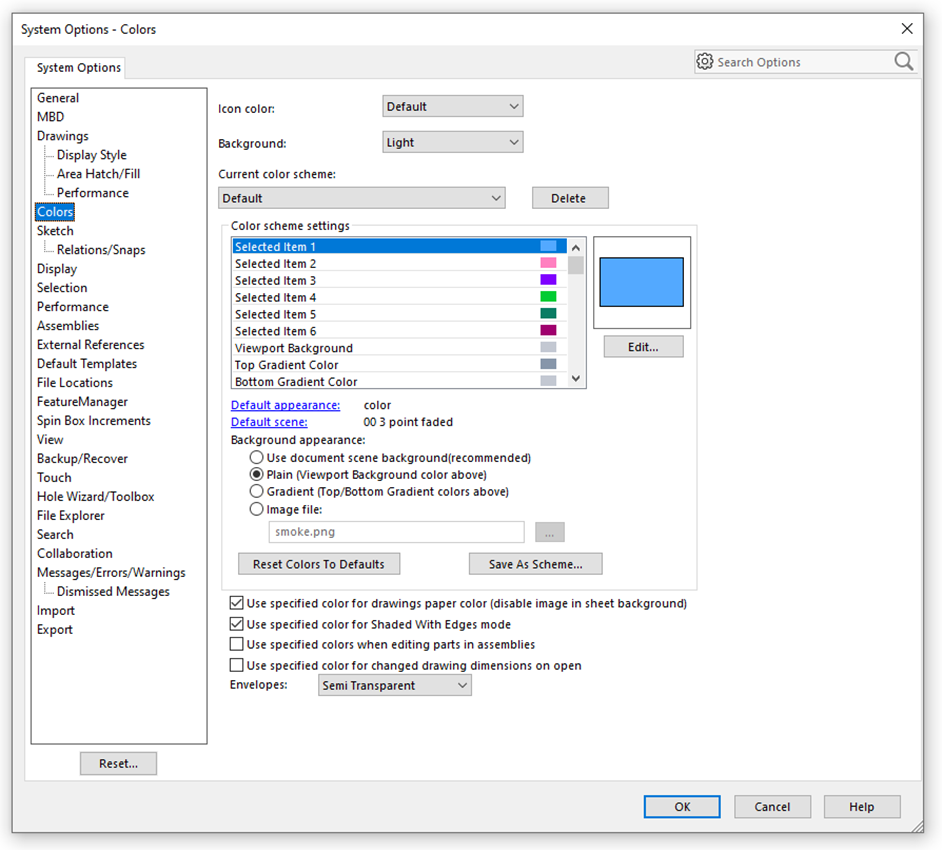The height and width of the screenshot is (850, 942).
Task: Click Reset Colors To Defaults
Action: coord(318,563)
